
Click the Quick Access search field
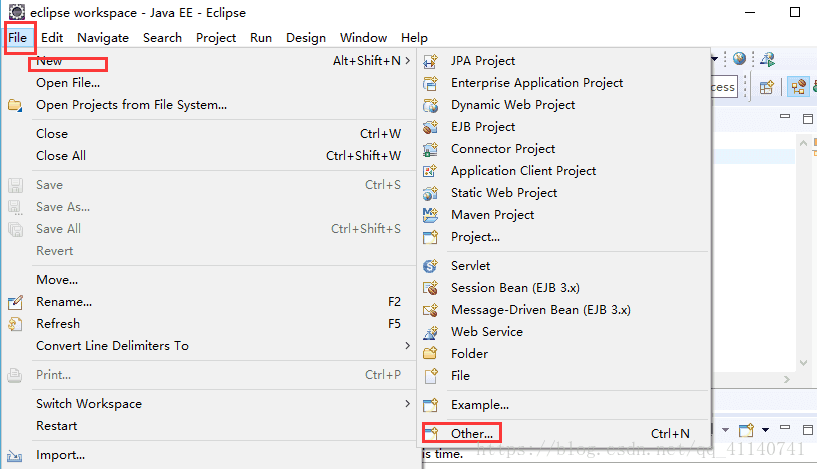724,87
